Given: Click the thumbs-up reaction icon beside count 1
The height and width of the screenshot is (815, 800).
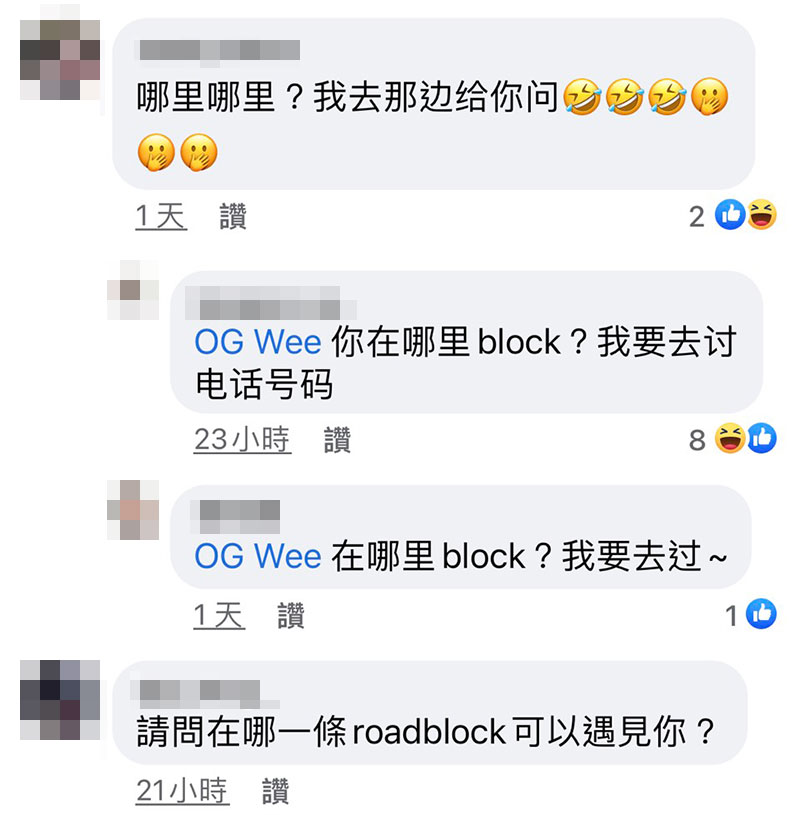Looking at the screenshot, I should [762, 614].
